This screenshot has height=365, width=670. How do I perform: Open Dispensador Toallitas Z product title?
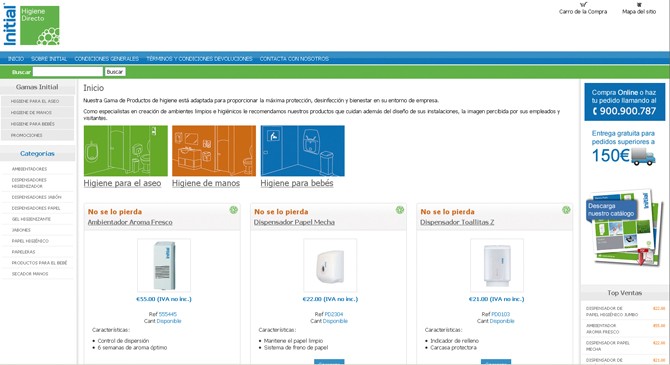(457, 222)
